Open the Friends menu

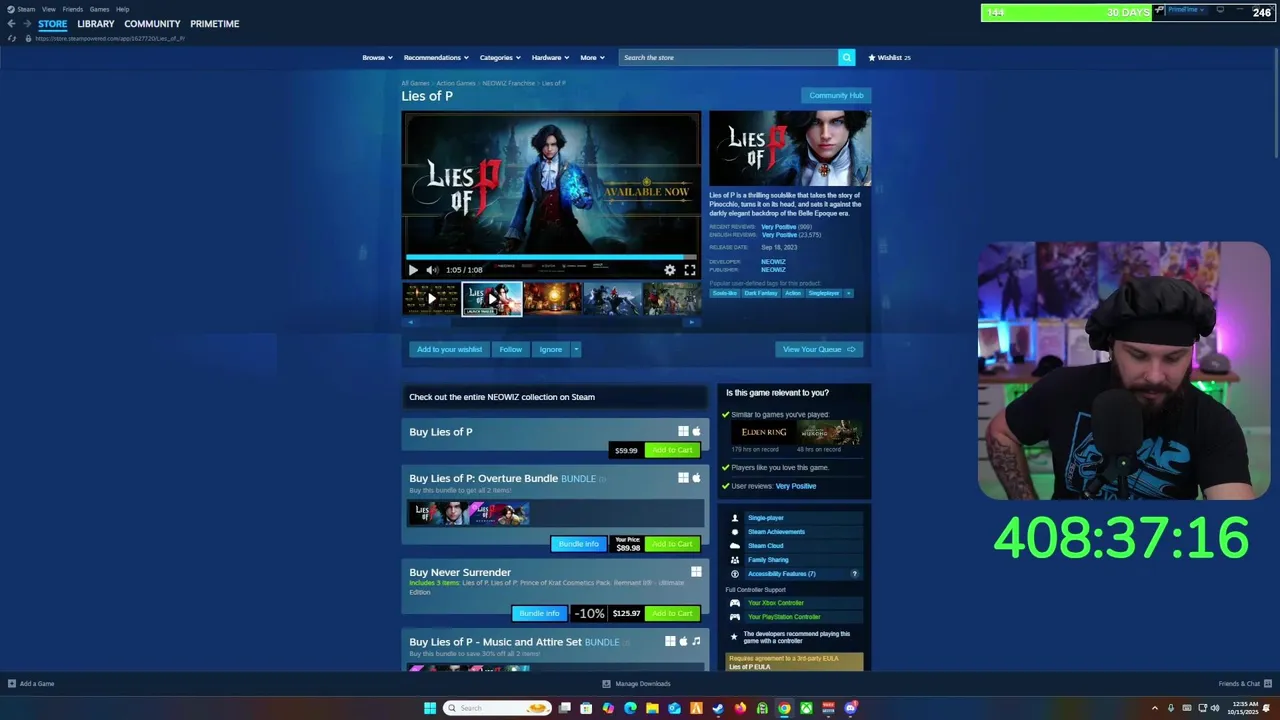(73, 9)
